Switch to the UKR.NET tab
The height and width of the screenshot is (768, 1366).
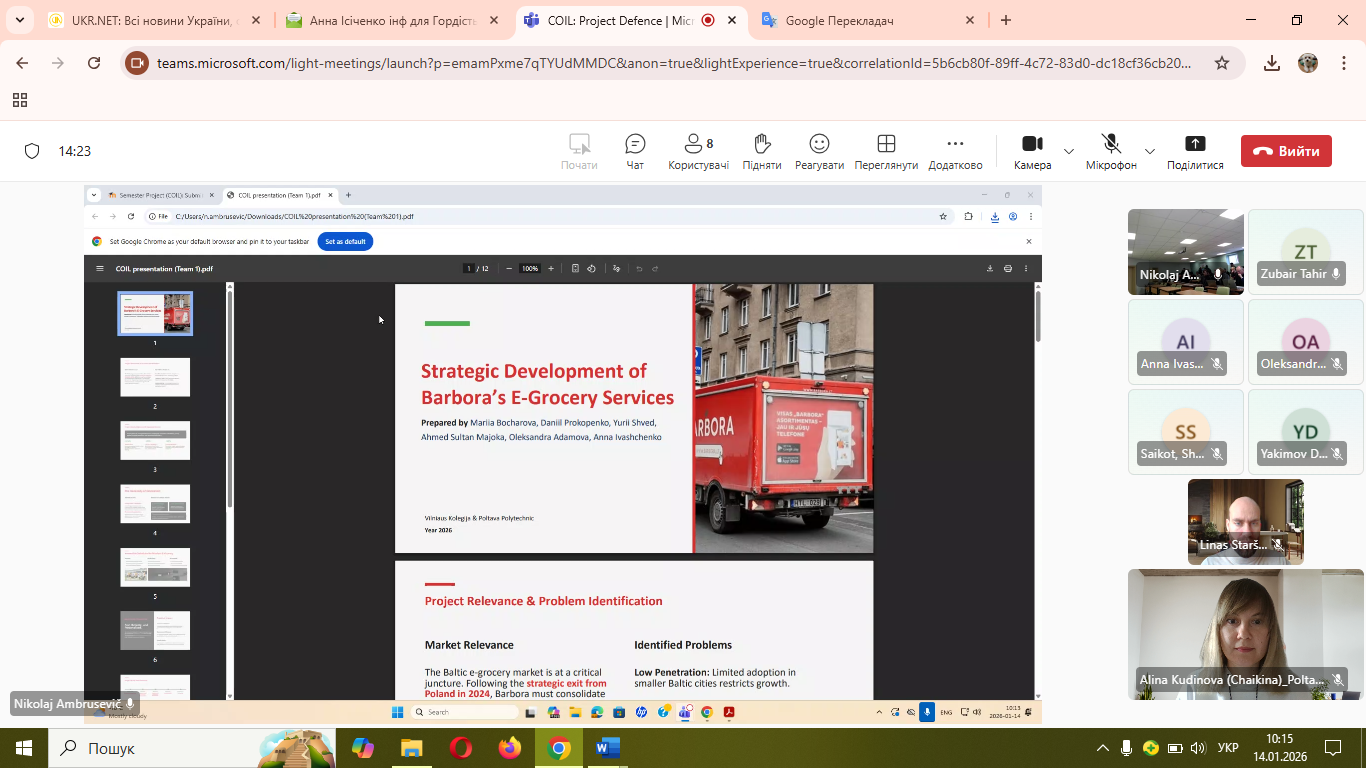[150, 20]
